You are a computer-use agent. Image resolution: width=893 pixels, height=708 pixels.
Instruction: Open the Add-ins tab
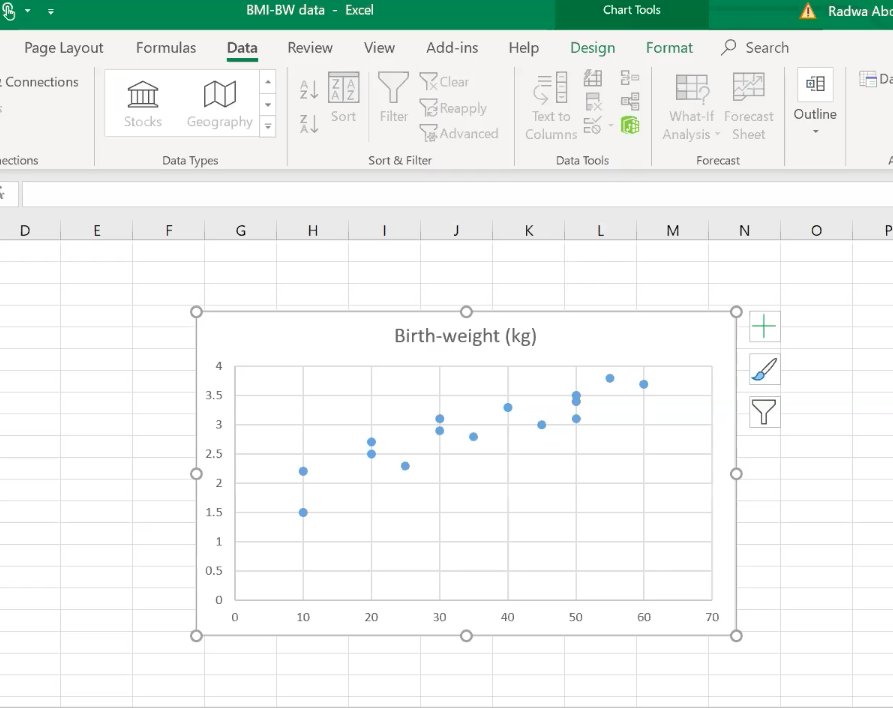pos(452,48)
